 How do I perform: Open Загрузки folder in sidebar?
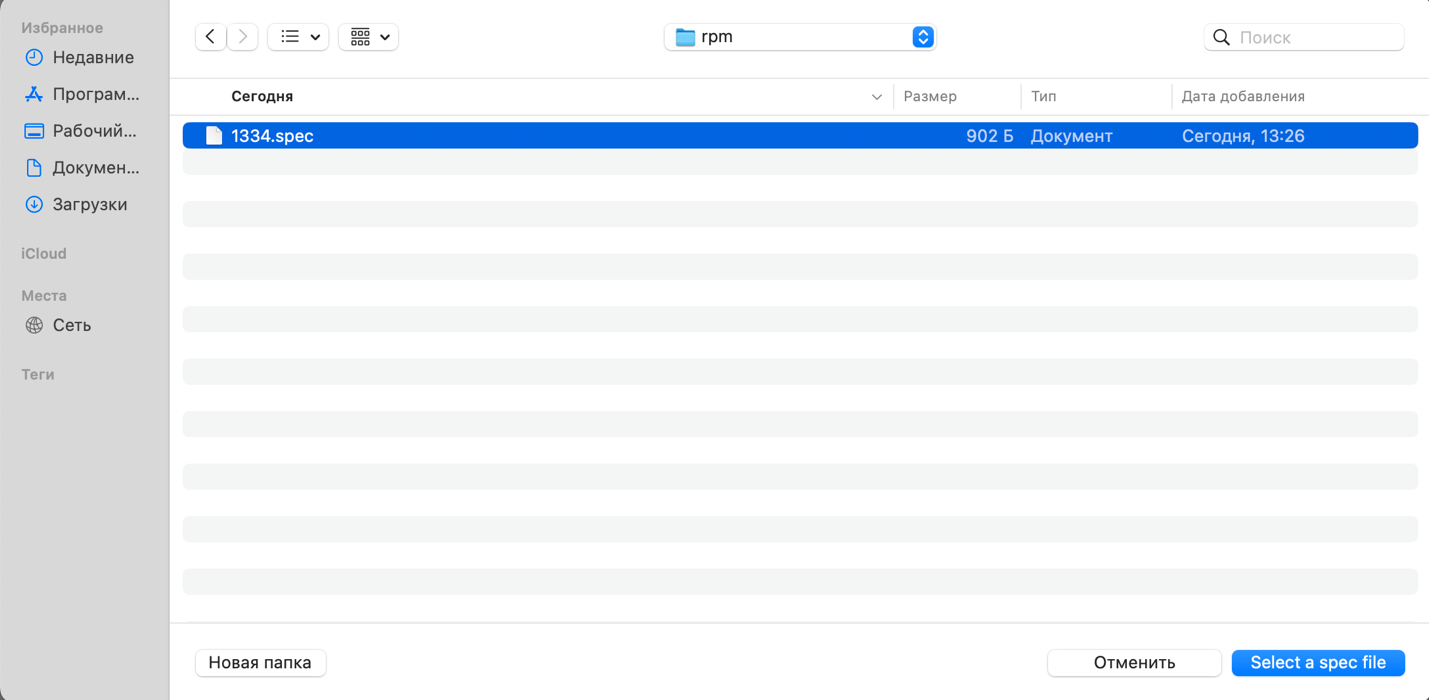tap(89, 204)
